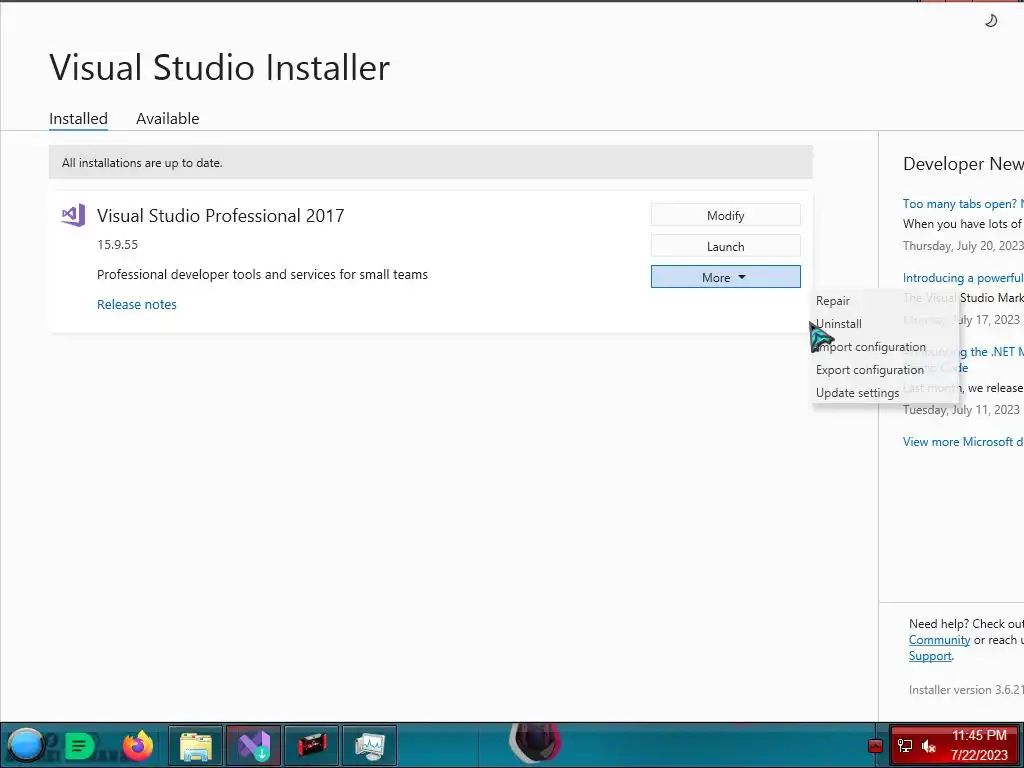
Task: Choose Uninstall from the More menu
Action: coord(839,324)
